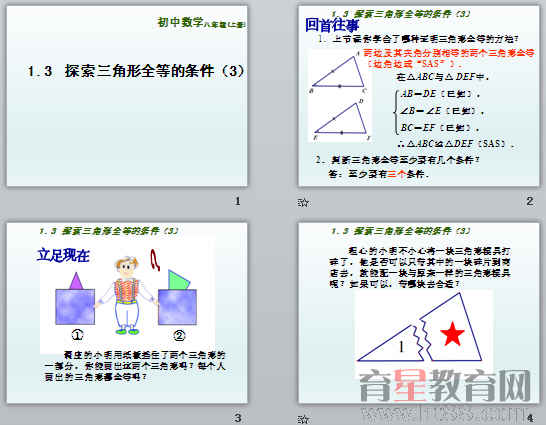Click the animation star icon below slide 4

coord(303,418)
